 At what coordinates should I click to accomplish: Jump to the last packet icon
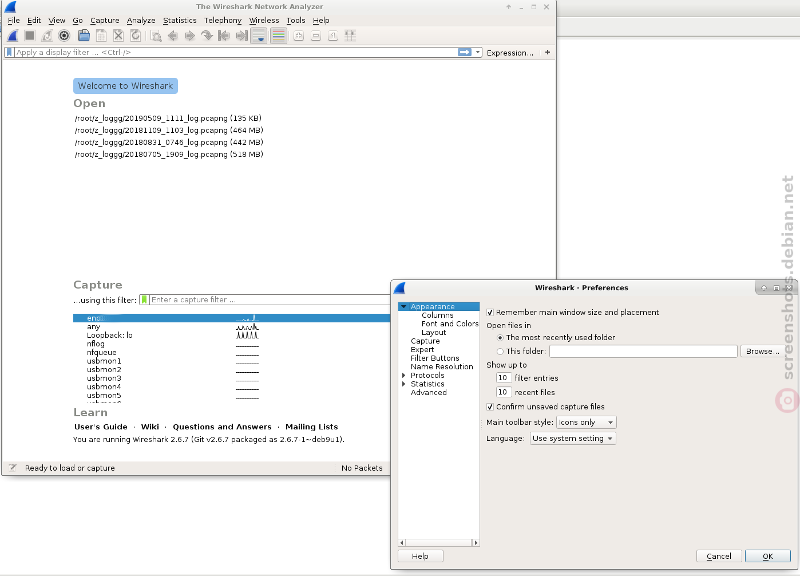point(241,36)
